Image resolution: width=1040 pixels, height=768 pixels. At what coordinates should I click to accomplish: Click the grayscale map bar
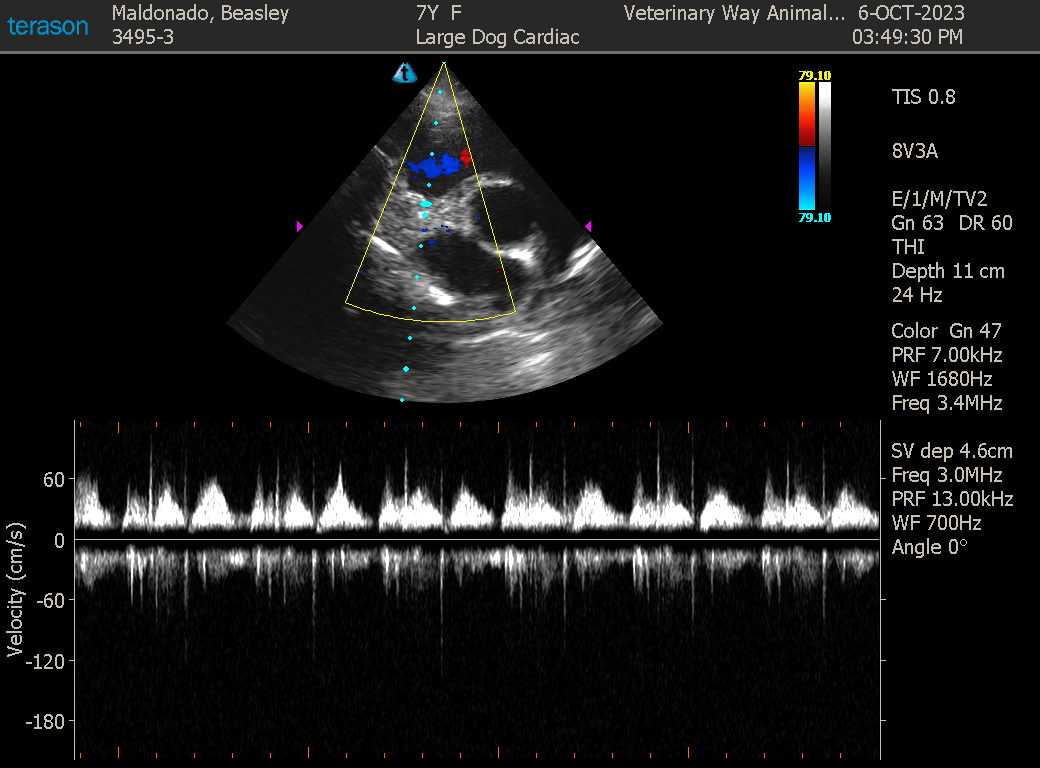pos(824,145)
